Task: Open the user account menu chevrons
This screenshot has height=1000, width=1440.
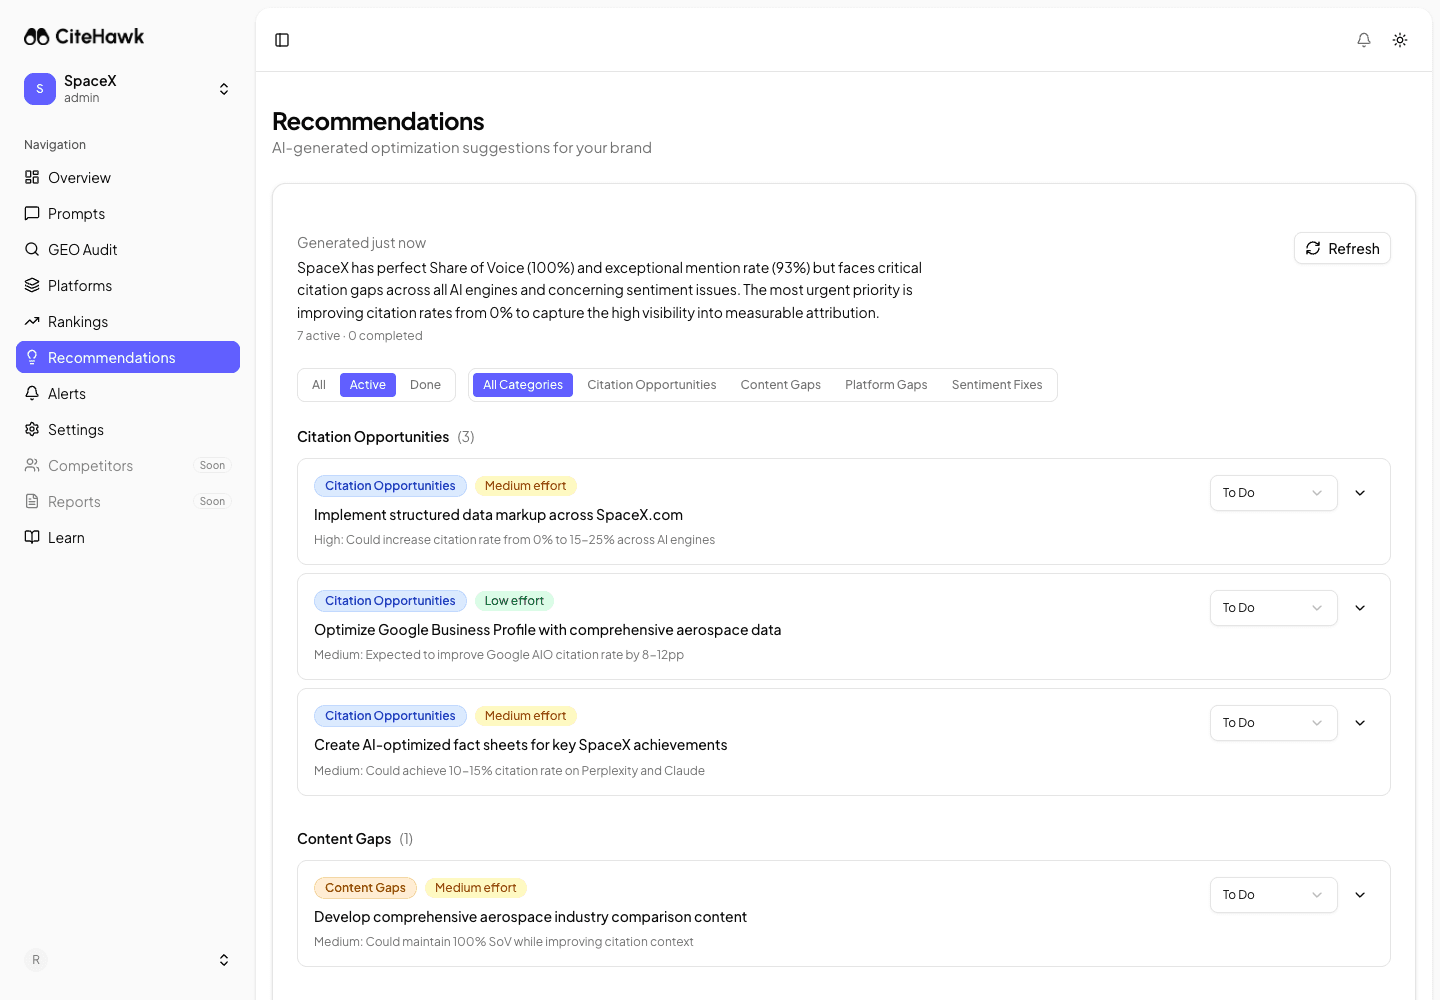Action: pyautogui.click(x=224, y=960)
